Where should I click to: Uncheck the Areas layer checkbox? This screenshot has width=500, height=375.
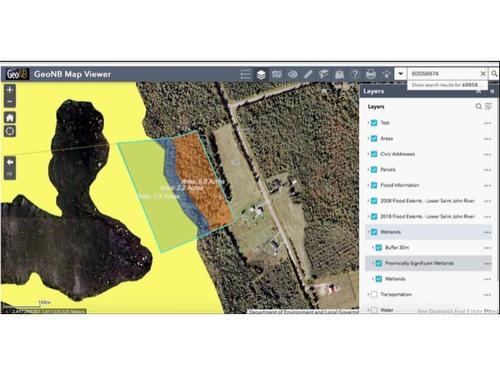pyautogui.click(x=374, y=138)
